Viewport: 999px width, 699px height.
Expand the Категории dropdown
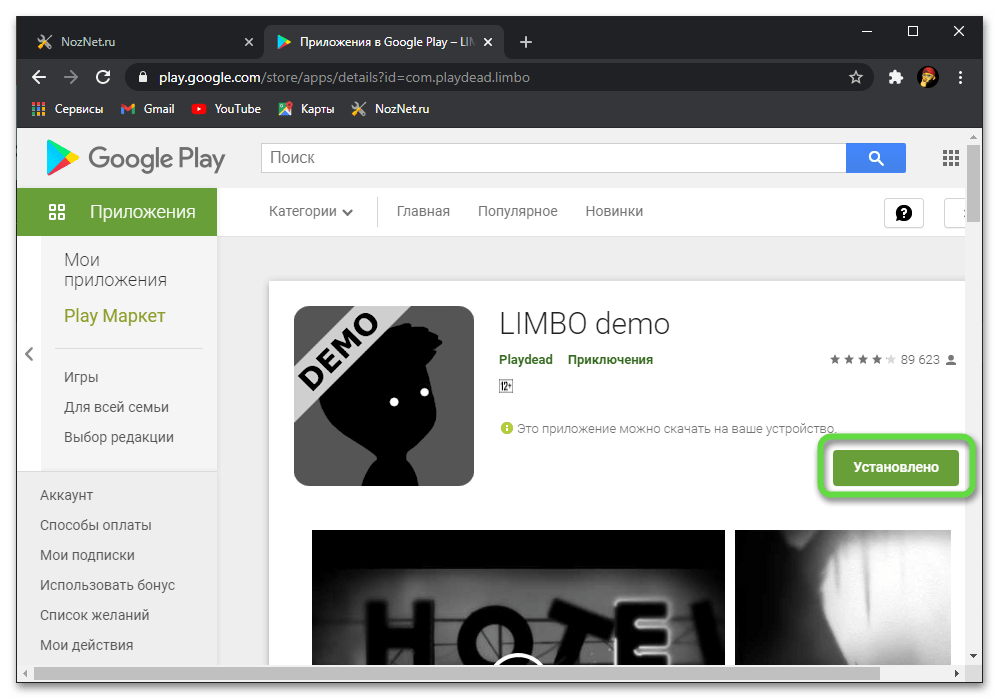pyautogui.click(x=311, y=212)
